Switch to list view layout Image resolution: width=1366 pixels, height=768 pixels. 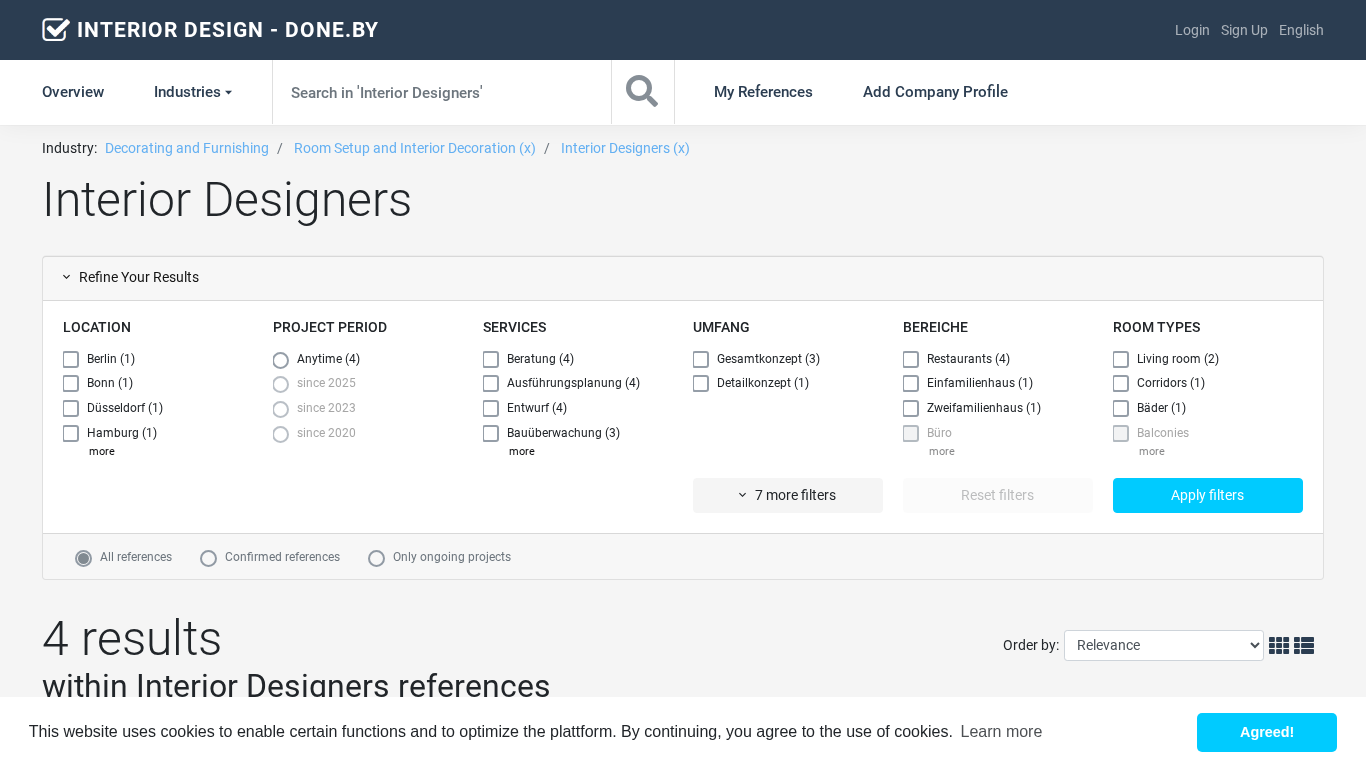coord(1304,646)
